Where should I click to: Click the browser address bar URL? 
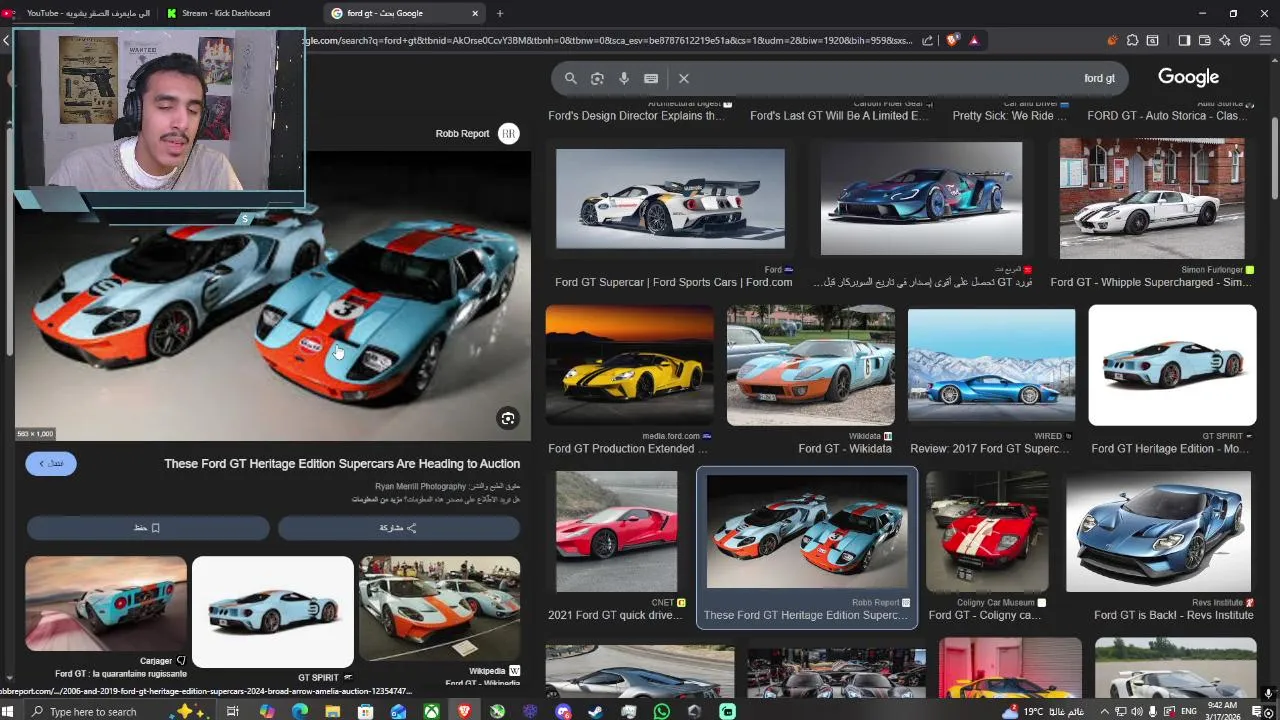610,40
